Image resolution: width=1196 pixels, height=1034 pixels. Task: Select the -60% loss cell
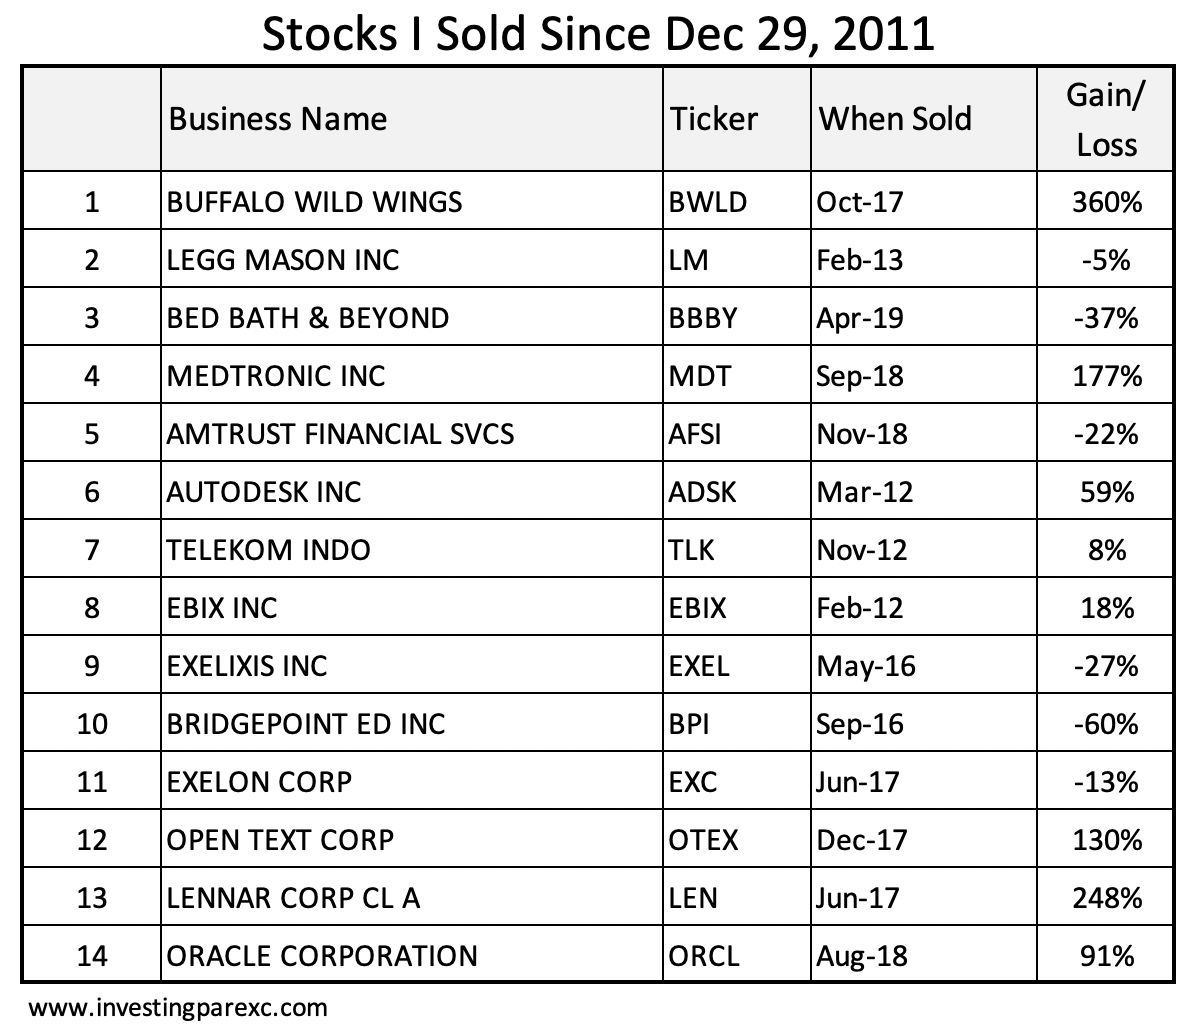[x=1105, y=723]
